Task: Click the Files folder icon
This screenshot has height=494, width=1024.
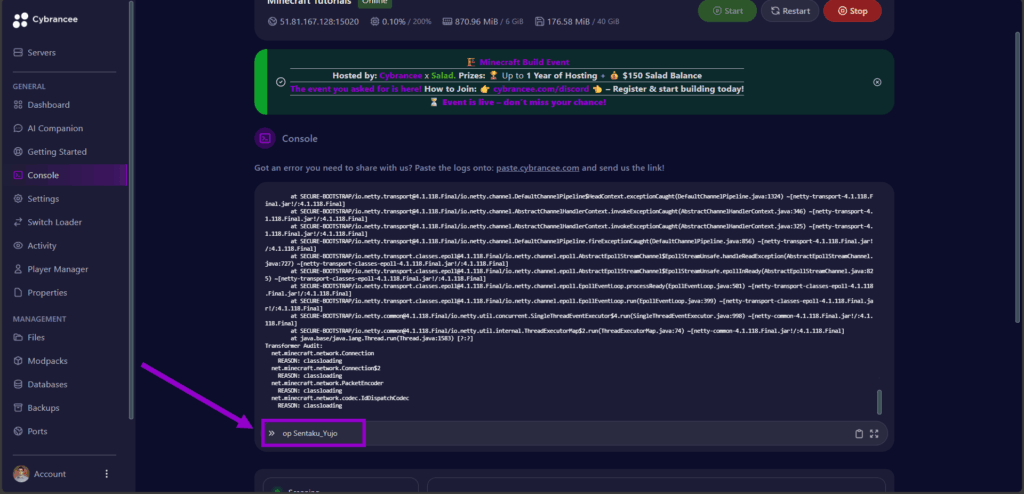Action: (x=18, y=337)
